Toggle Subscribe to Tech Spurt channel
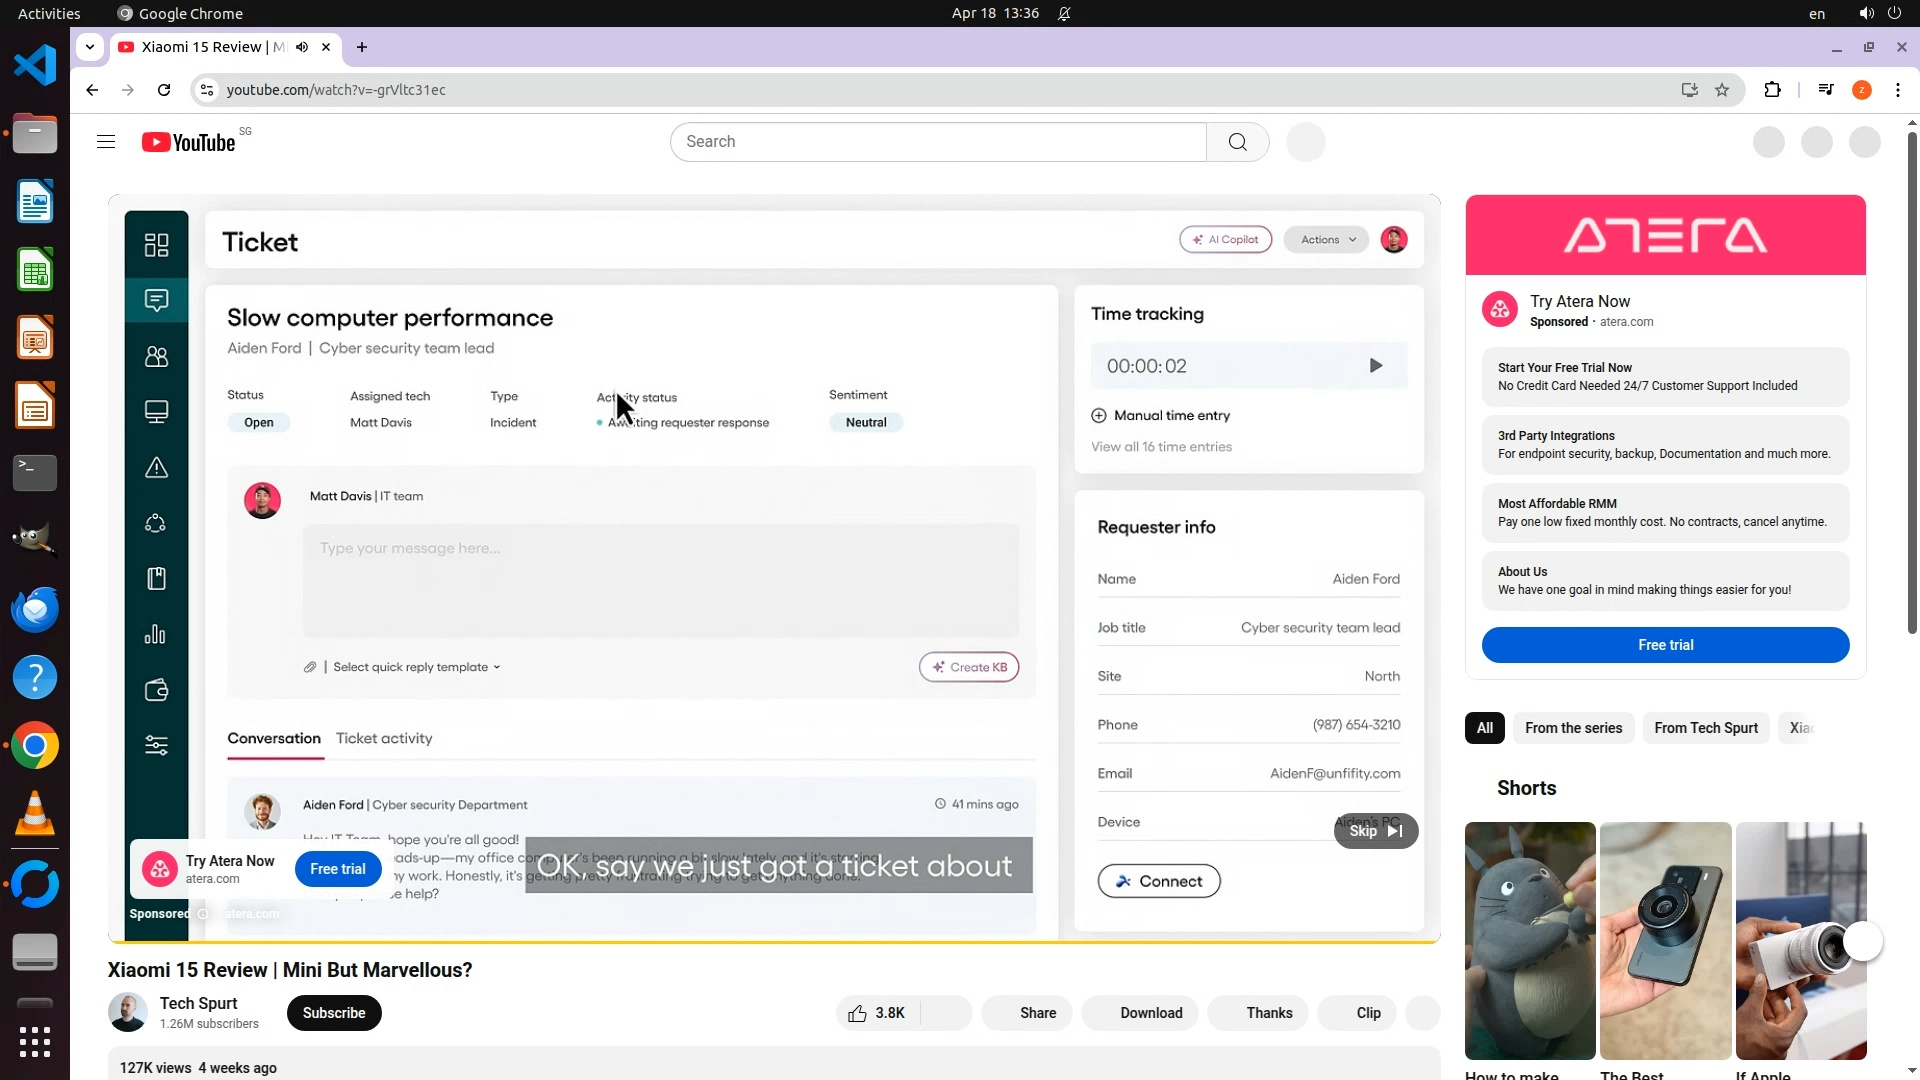Image resolution: width=1920 pixels, height=1080 pixels. click(334, 1013)
